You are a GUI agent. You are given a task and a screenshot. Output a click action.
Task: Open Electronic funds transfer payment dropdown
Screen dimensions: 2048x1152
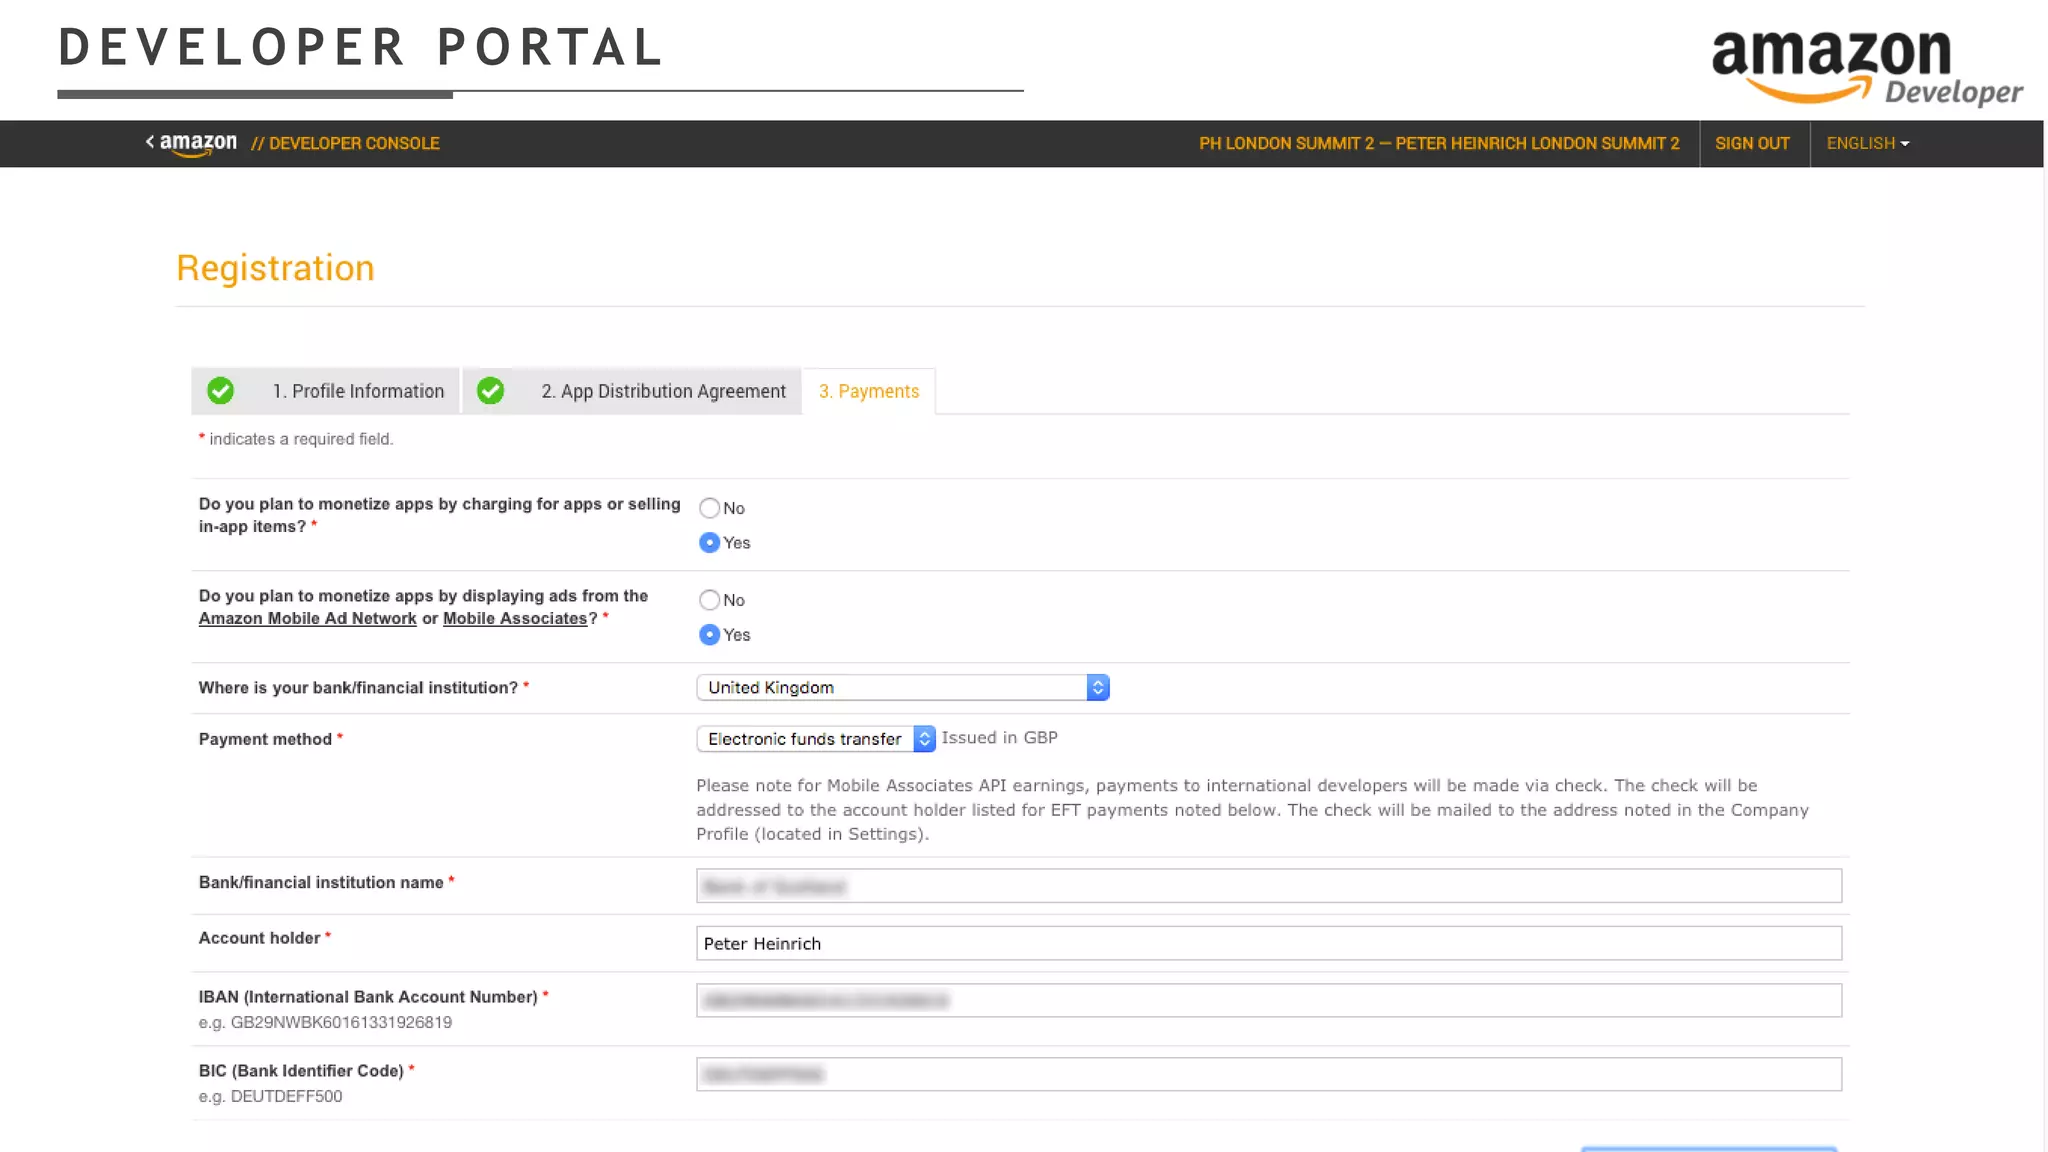pos(804,739)
